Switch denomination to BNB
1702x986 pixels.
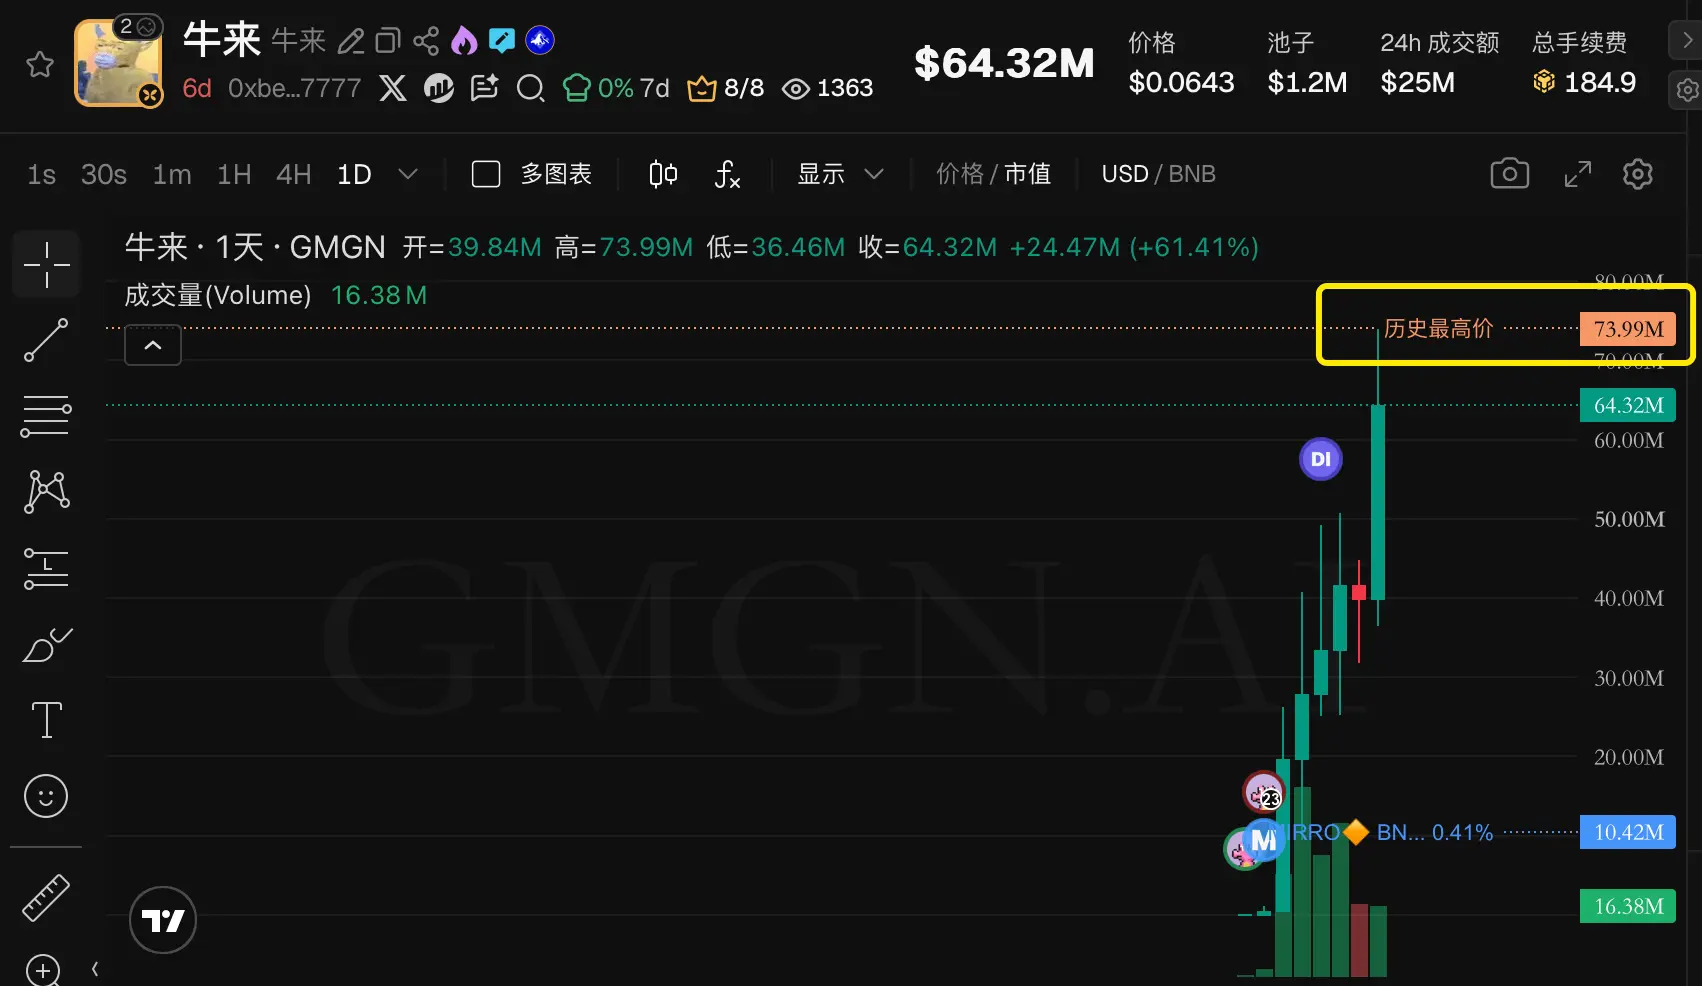[x=1192, y=174]
